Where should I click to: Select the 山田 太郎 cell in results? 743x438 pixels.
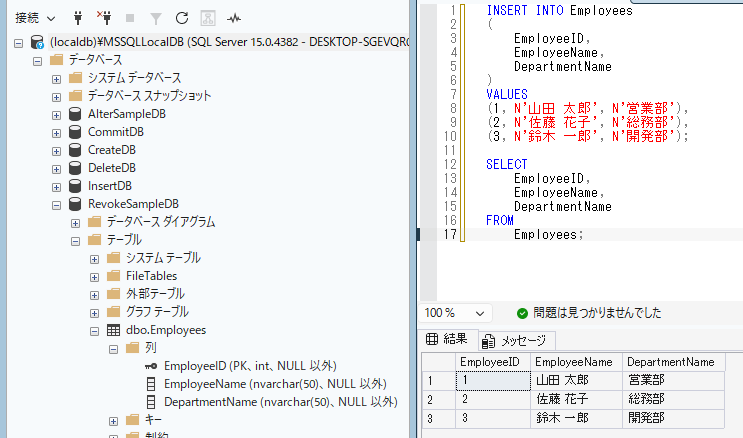tap(576, 381)
